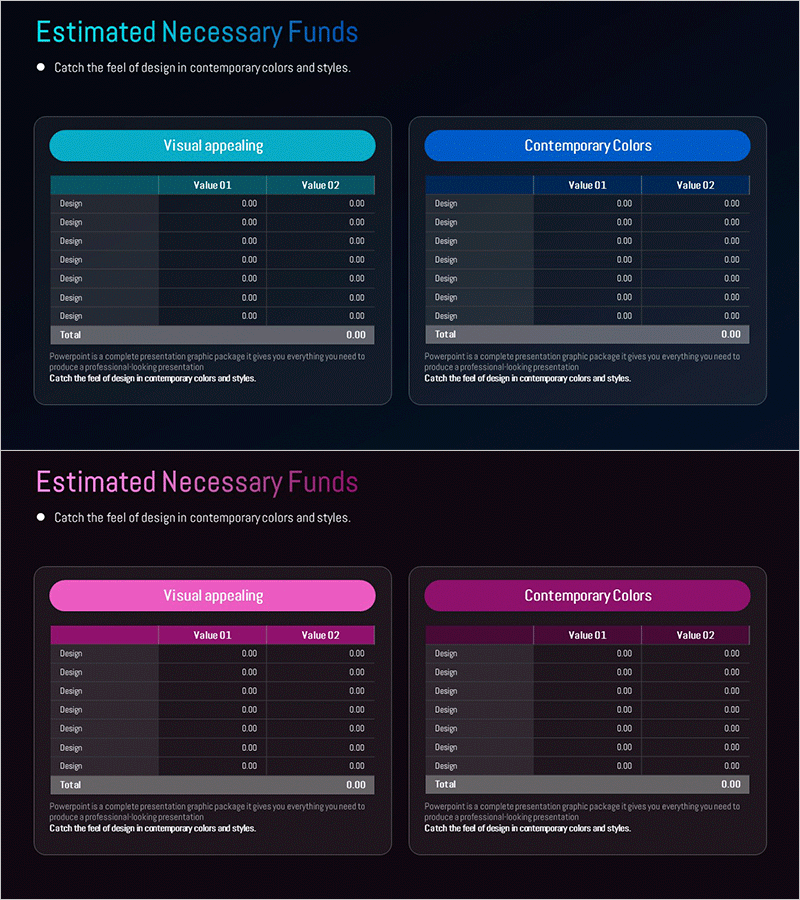Click the Total row in the blue table

(587, 335)
